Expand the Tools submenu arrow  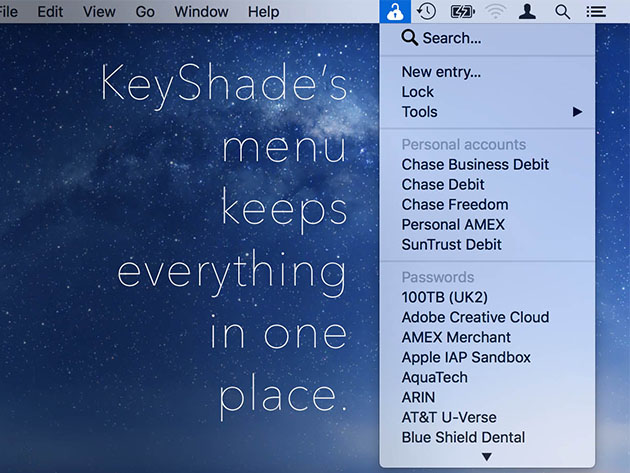click(577, 112)
